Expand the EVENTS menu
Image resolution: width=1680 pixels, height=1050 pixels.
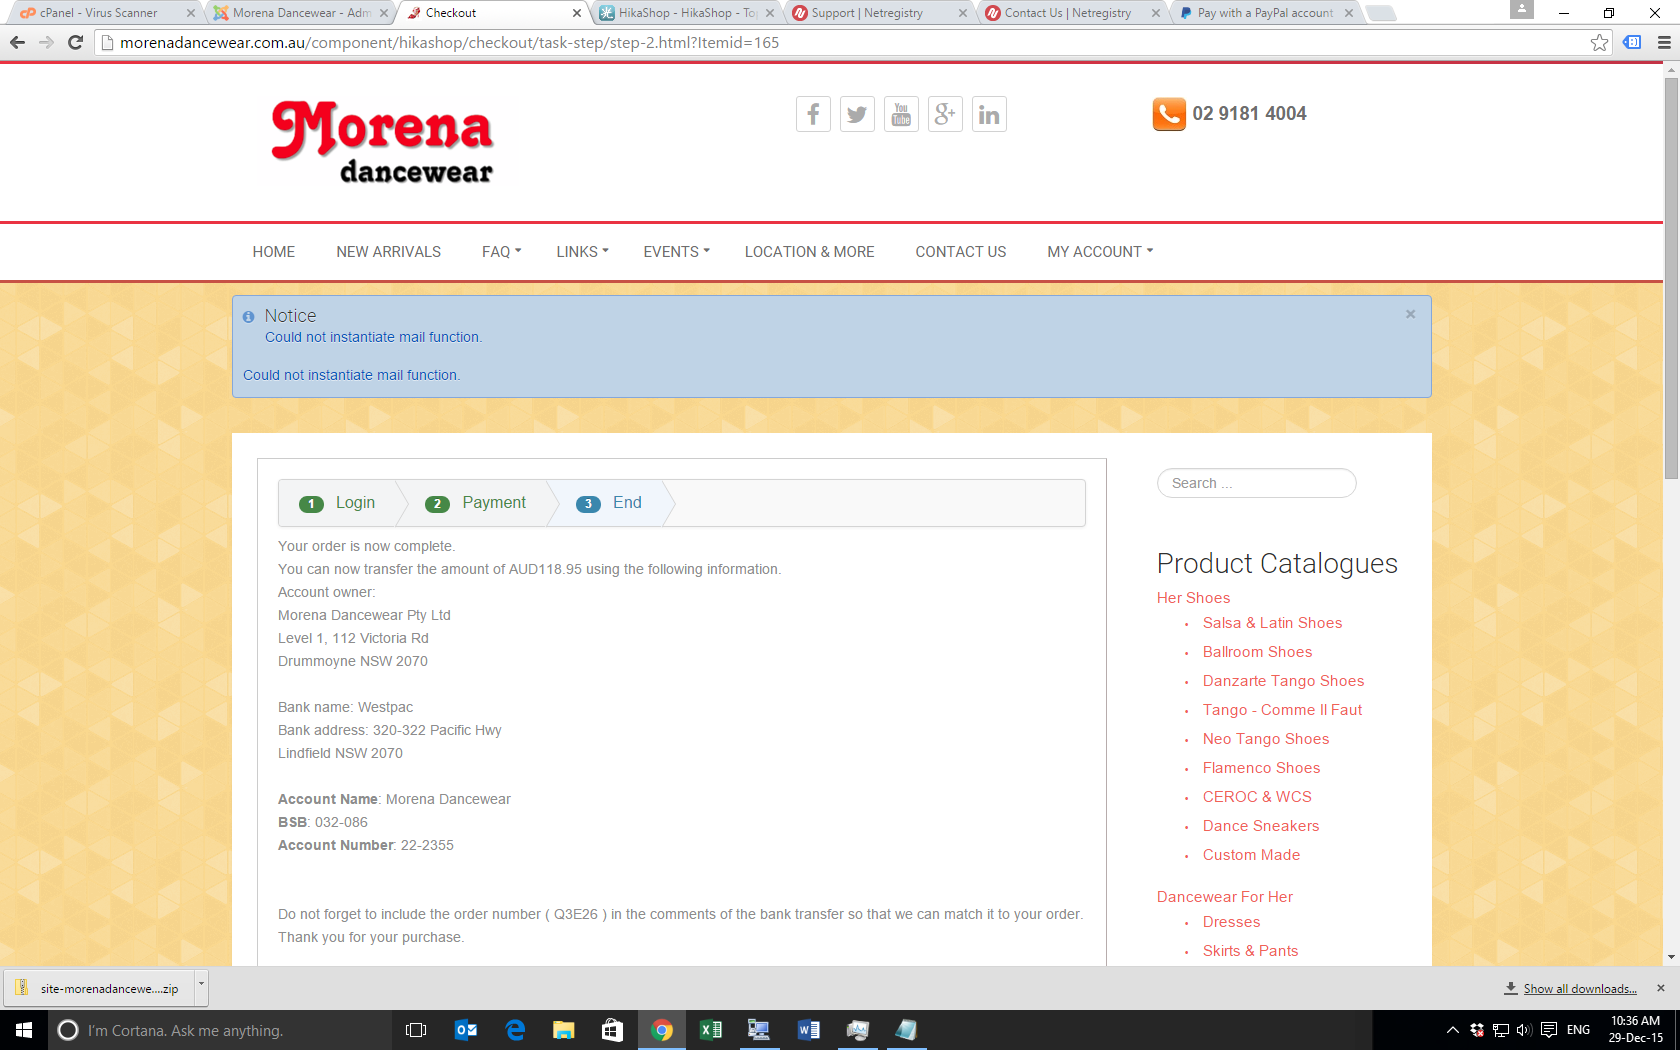[677, 252]
